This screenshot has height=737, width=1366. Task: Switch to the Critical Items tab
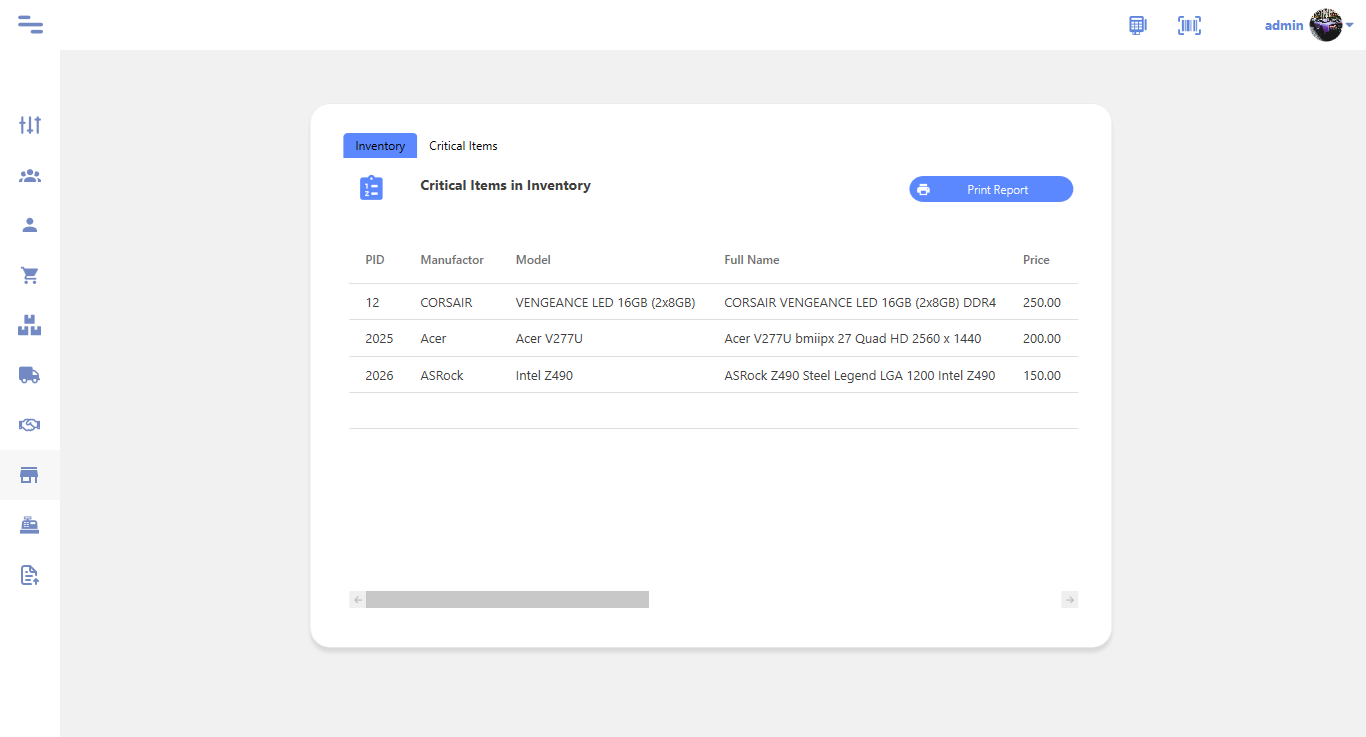tap(463, 146)
